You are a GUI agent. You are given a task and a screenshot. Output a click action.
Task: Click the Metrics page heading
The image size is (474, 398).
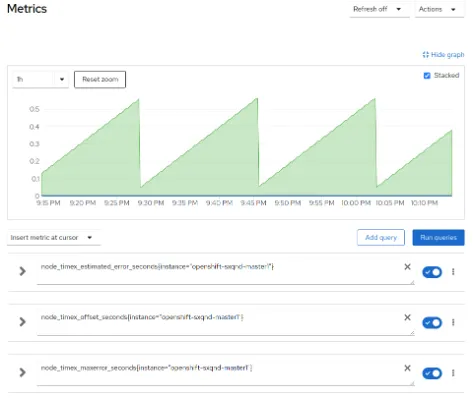coord(27,9)
